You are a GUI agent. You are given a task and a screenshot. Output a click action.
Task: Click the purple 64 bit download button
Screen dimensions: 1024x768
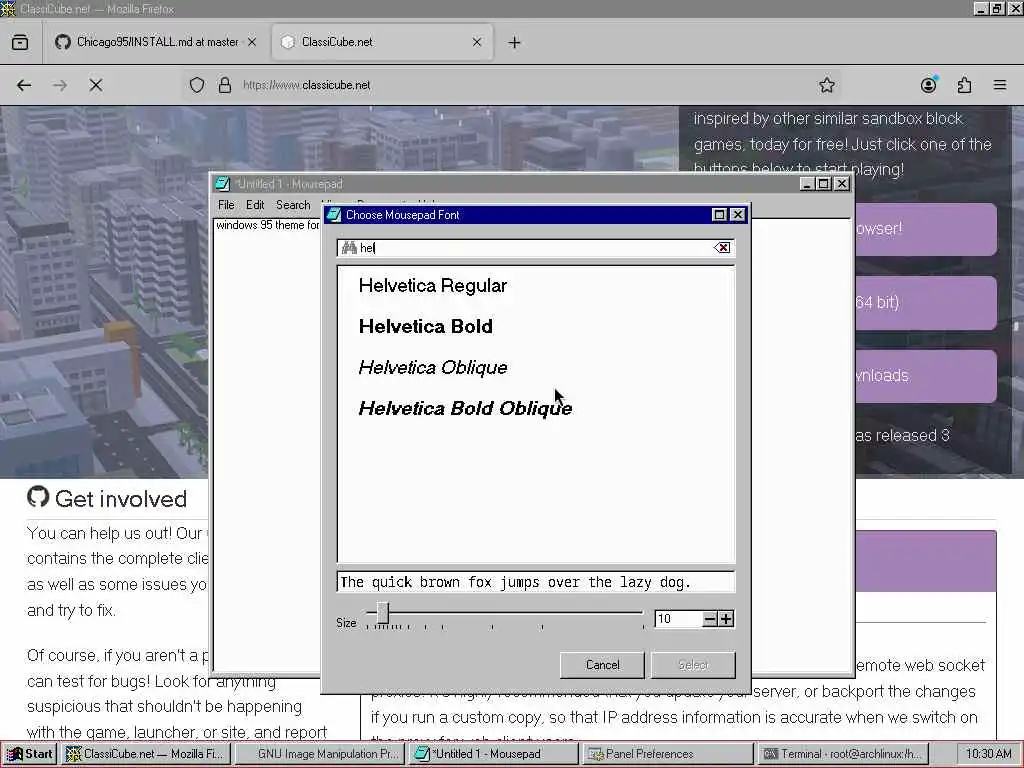pyautogui.click(x=926, y=302)
